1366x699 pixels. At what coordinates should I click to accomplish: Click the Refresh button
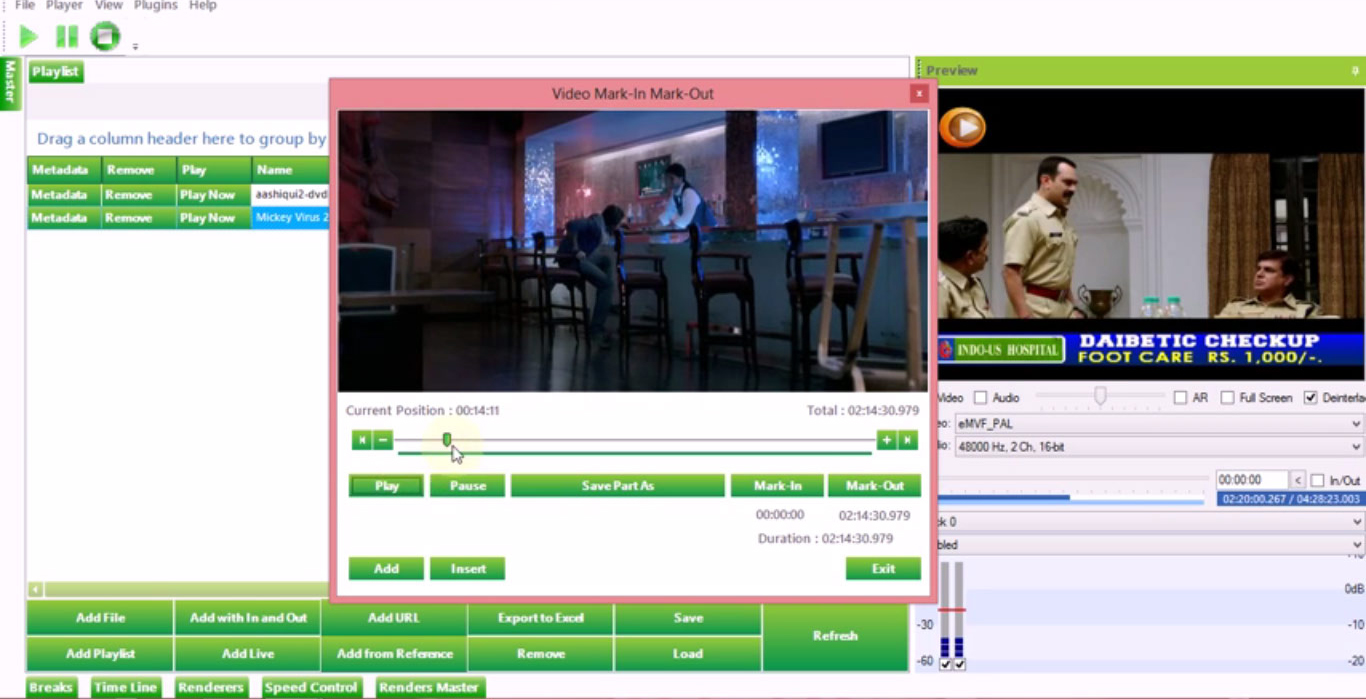[835, 636]
